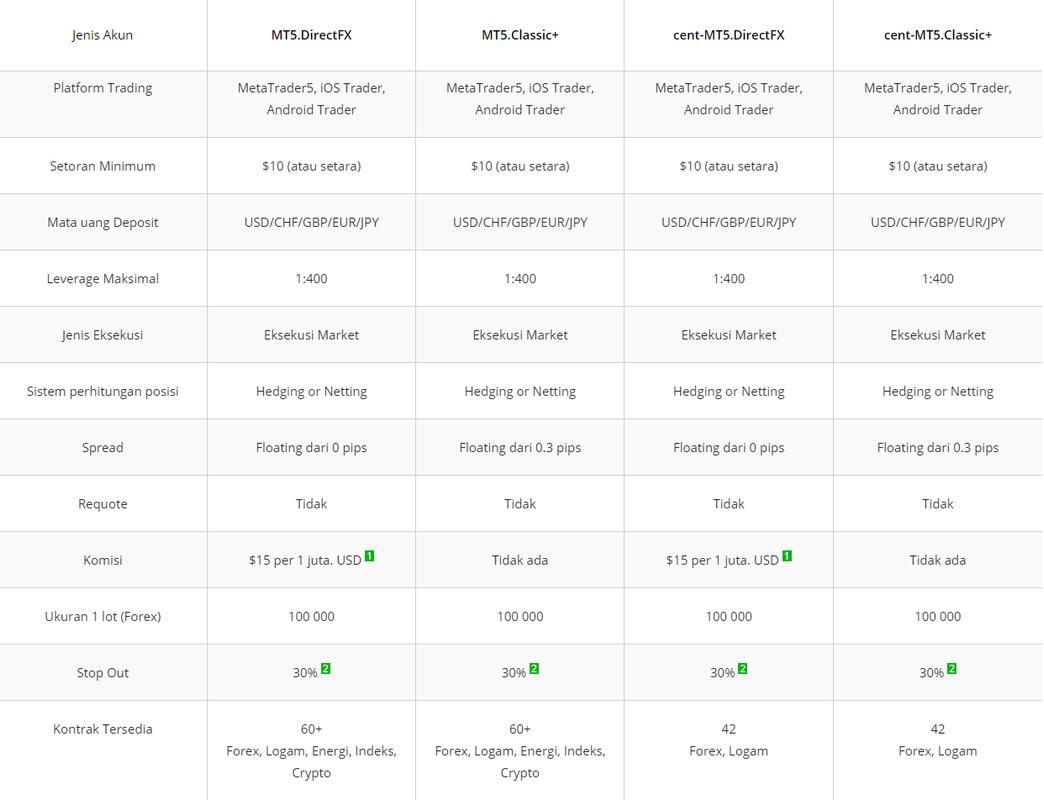Click the Setoran Minimum row label
Screen dimensions: 1044x800
click(103, 166)
